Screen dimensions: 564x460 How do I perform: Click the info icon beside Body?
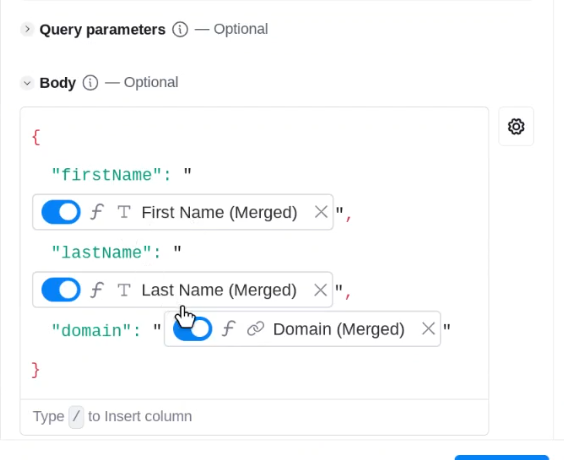pos(90,83)
